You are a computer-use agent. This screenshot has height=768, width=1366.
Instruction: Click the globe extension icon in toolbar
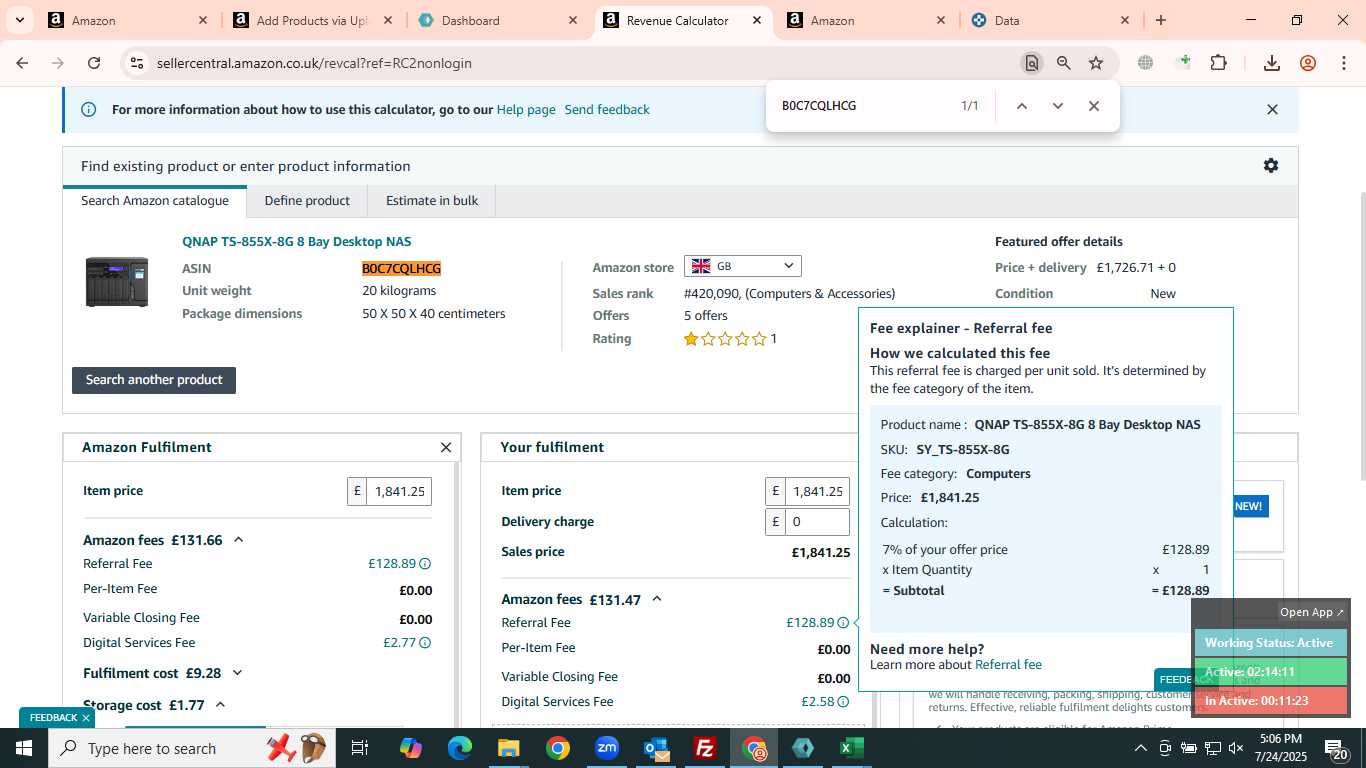click(x=1146, y=63)
